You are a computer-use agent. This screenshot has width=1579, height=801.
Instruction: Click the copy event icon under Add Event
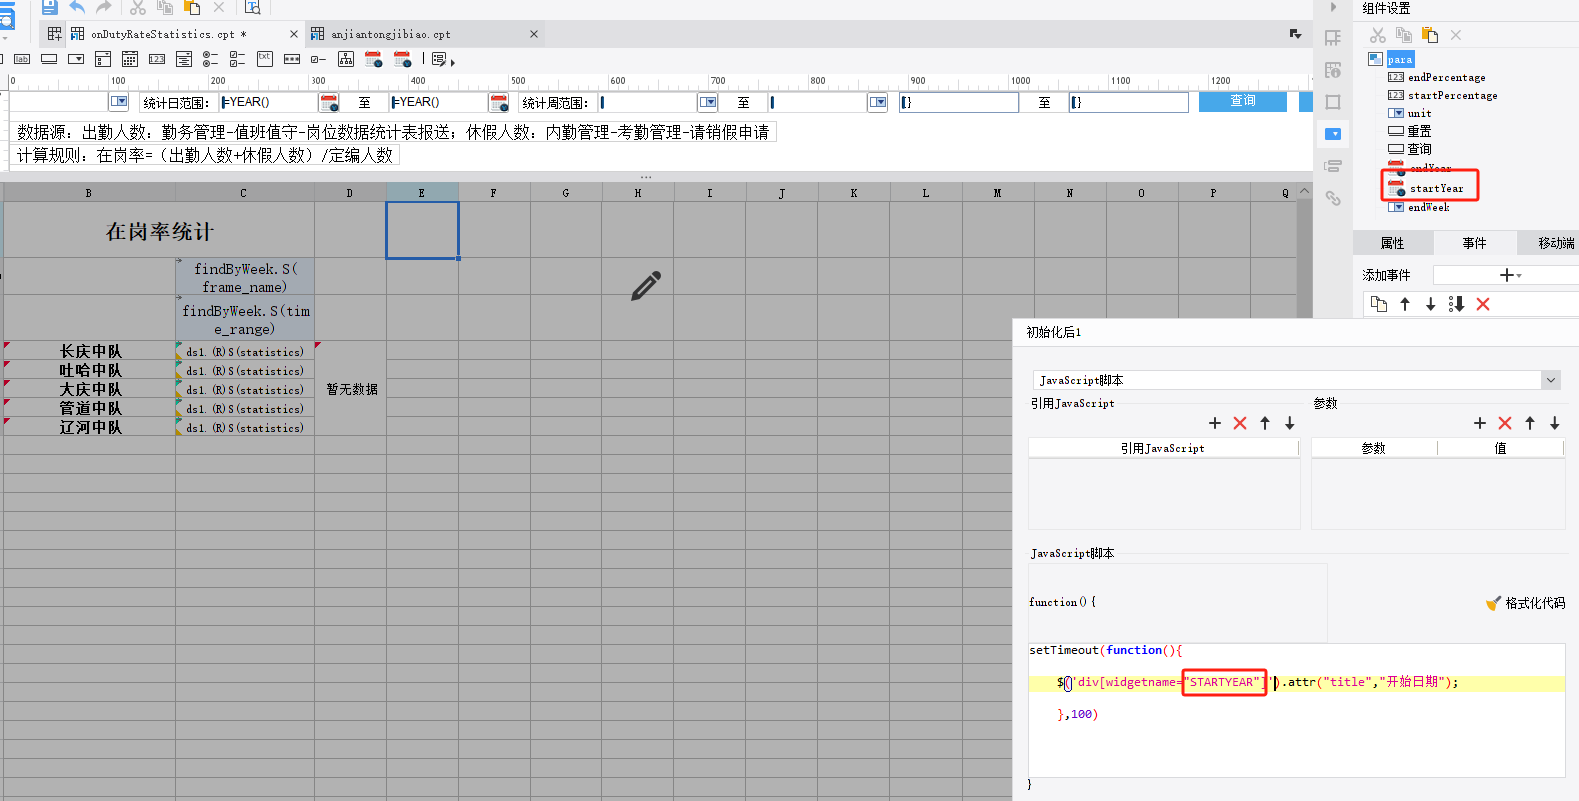[x=1379, y=304]
